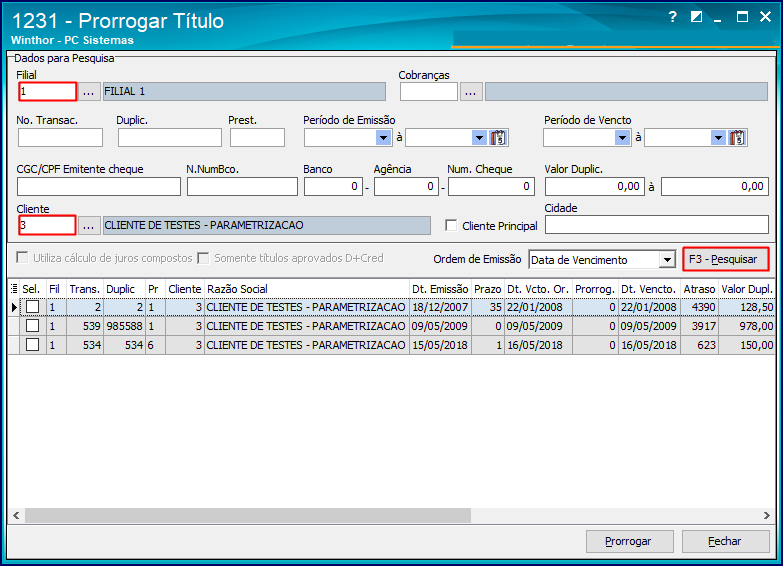
Task: Click CGC/CPF Emitente cheque field
Action: coord(99,187)
